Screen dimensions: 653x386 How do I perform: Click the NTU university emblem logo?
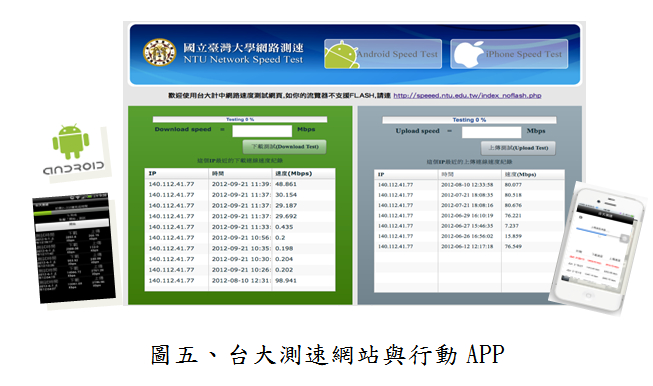click(160, 52)
